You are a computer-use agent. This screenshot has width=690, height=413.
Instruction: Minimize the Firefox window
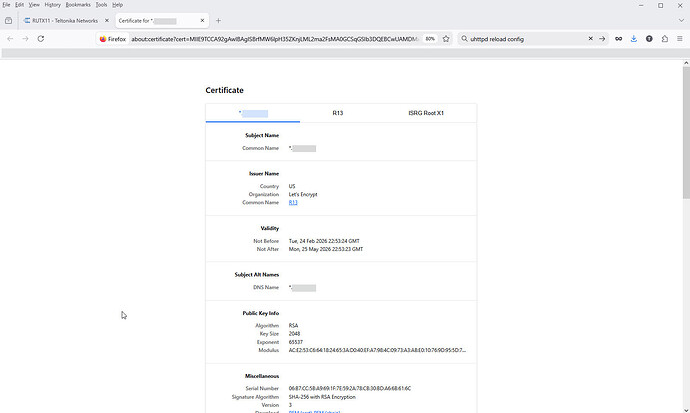641,5
